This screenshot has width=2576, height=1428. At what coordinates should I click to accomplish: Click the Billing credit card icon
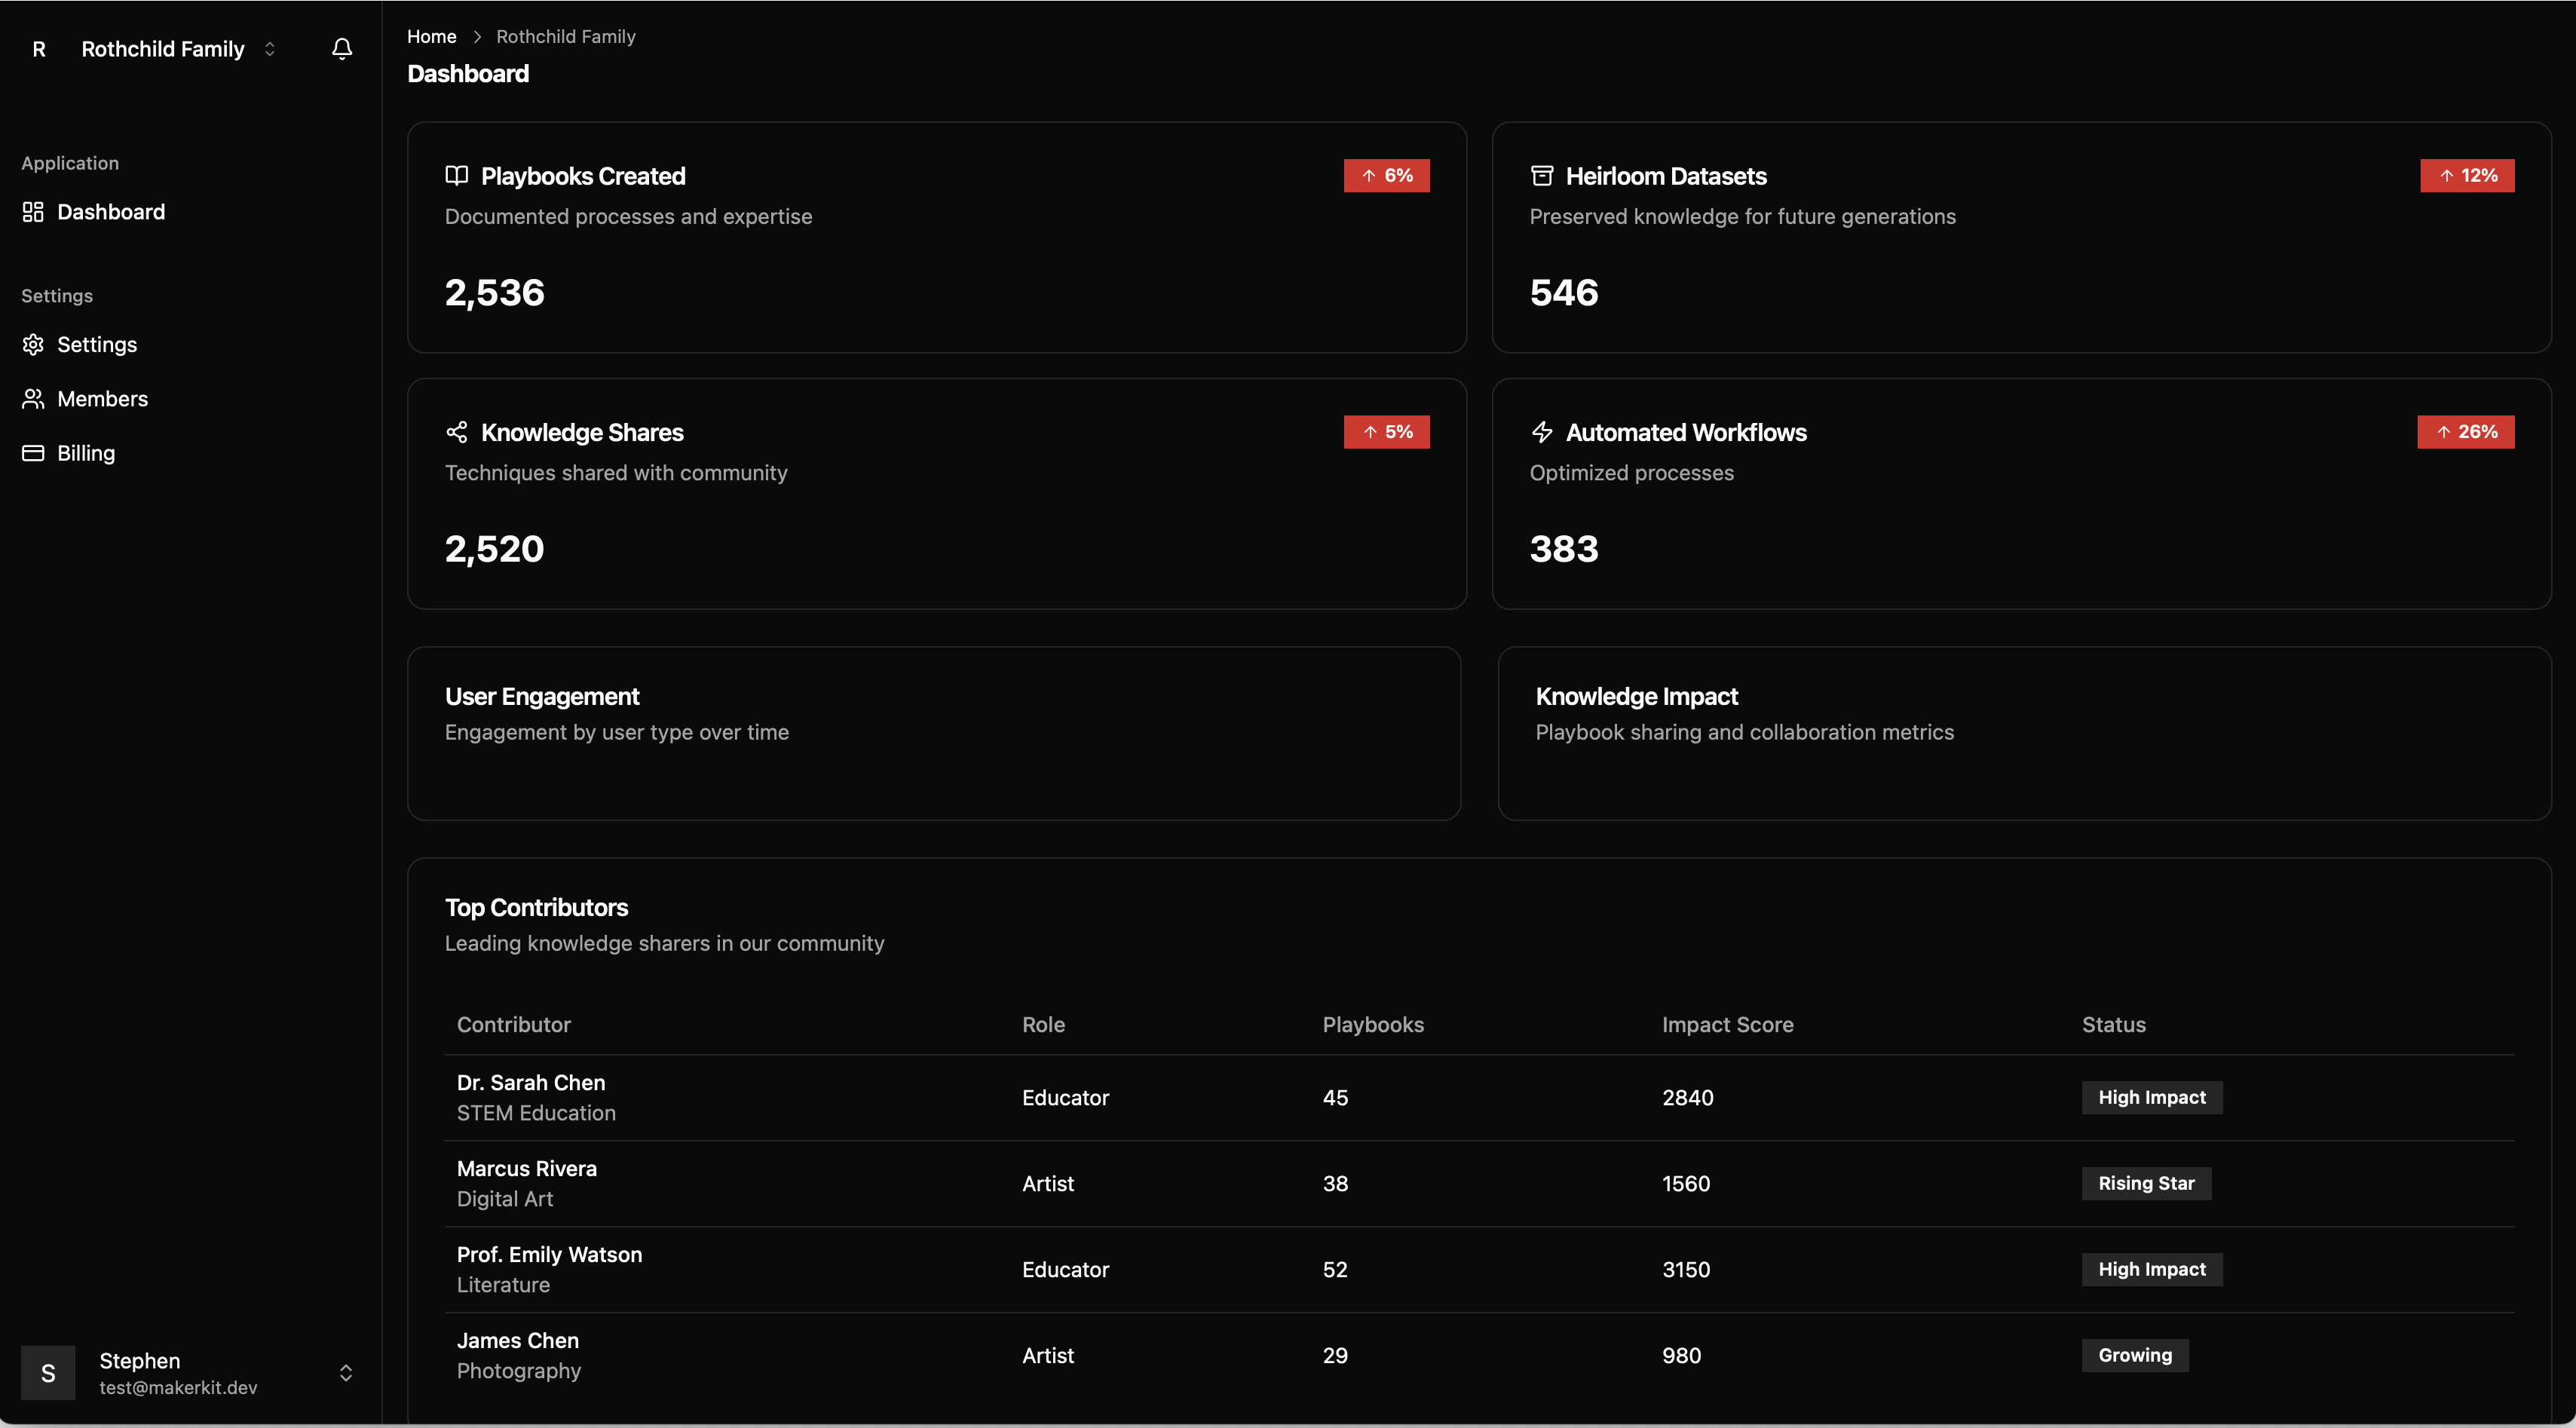(33, 453)
